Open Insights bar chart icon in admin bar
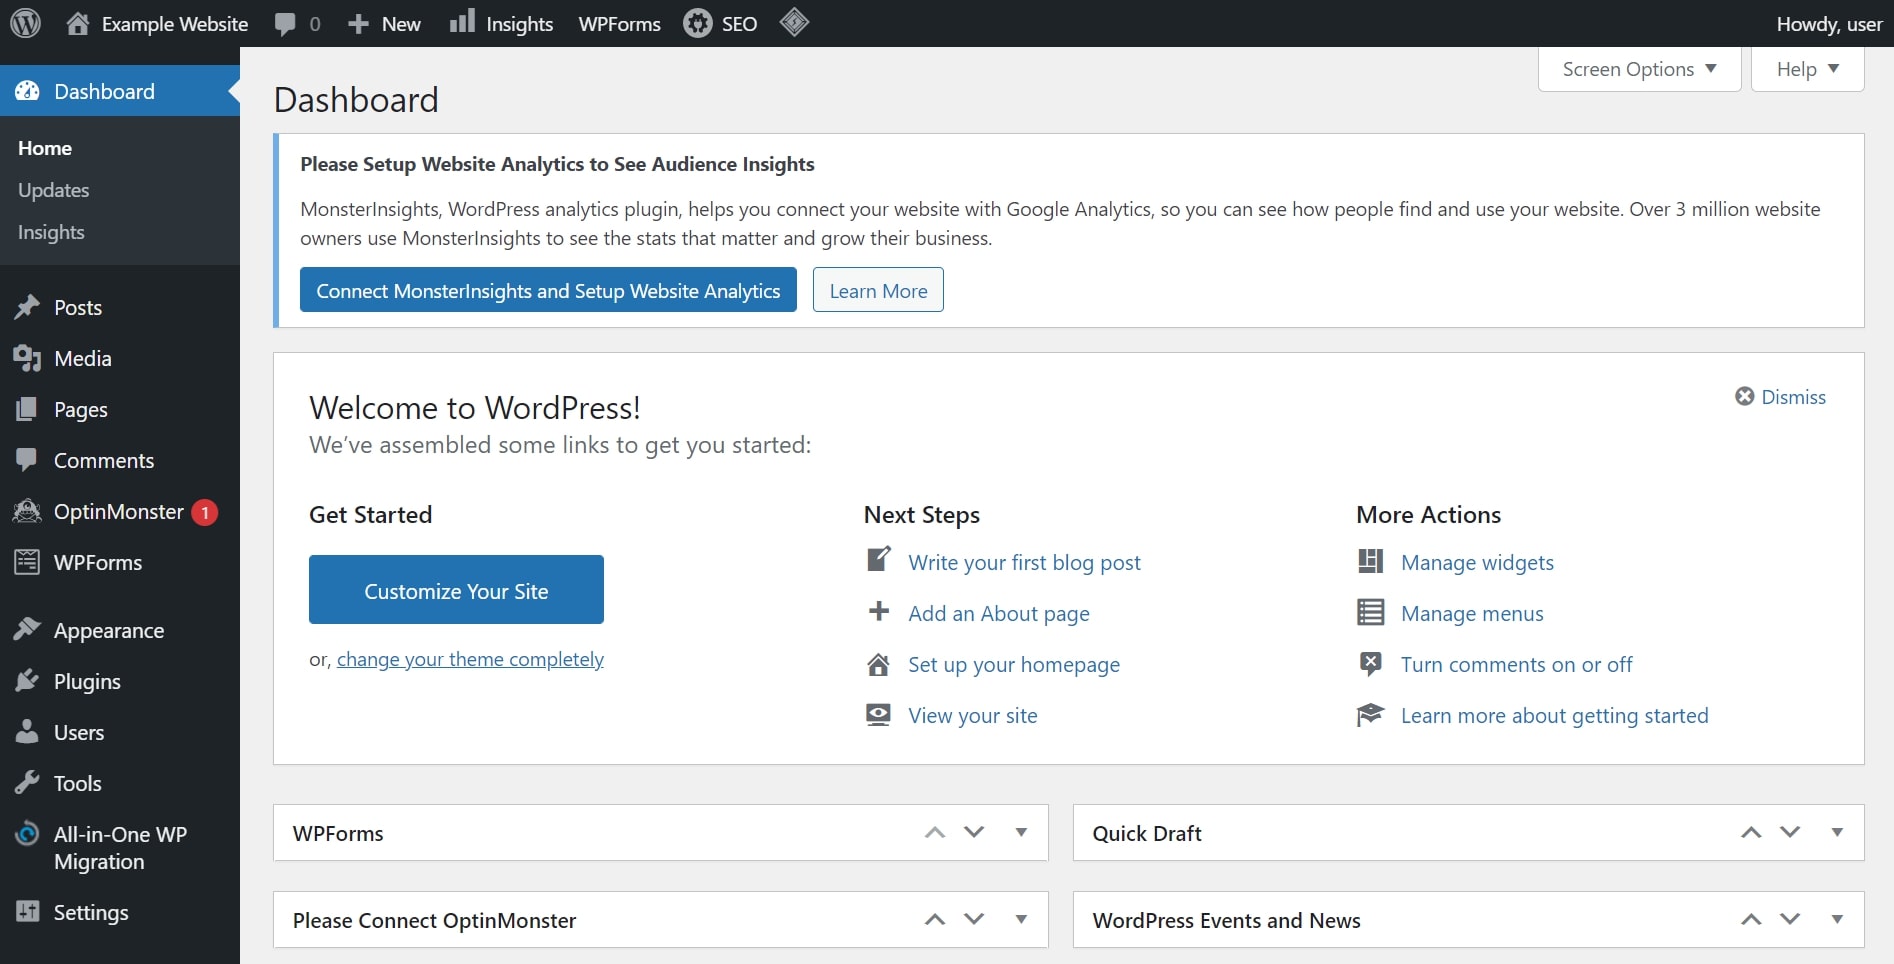The height and width of the screenshot is (964, 1894). click(x=462, y=22)
